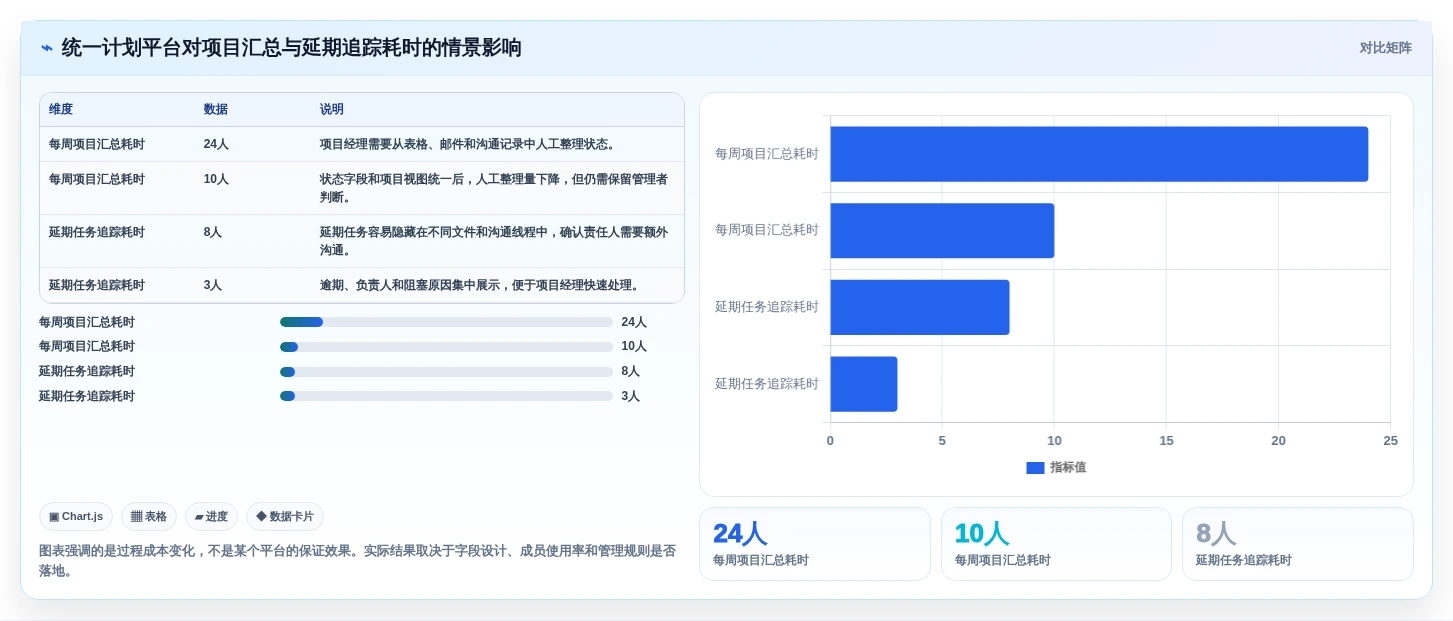The image size is (1453, 621).
Task: Click the footer note starting 图表强调的是过程成本变化
Action: tap(358, 560)
